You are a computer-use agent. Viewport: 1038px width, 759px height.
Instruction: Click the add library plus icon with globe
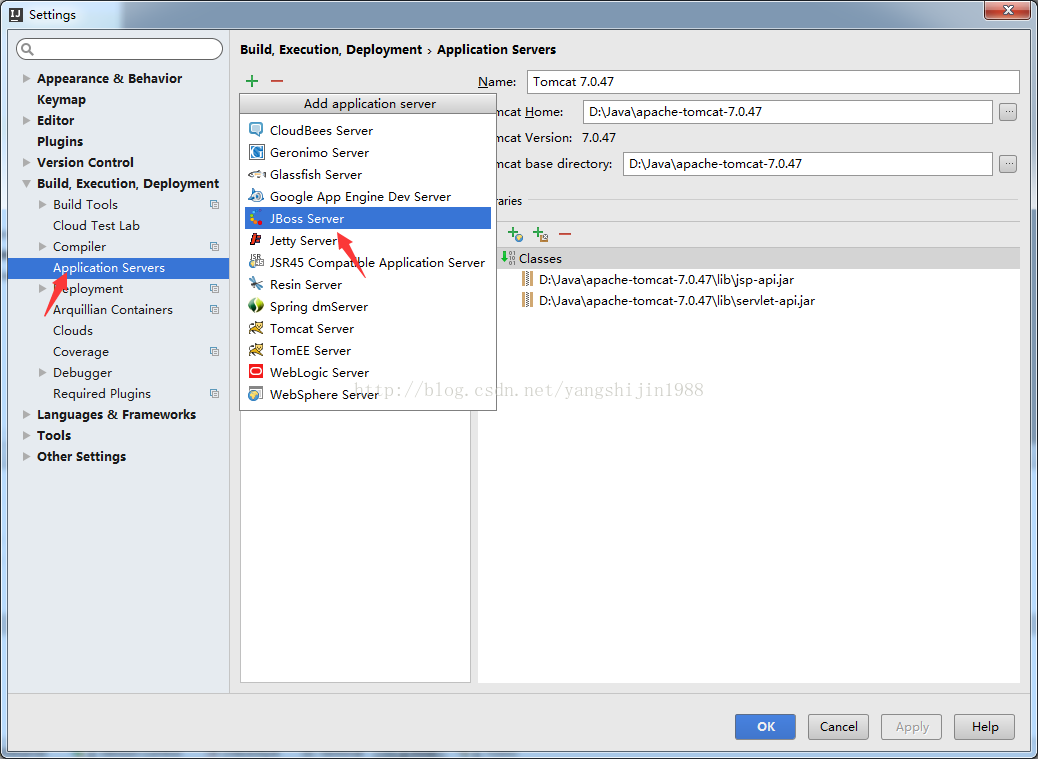tap(515, 234)
